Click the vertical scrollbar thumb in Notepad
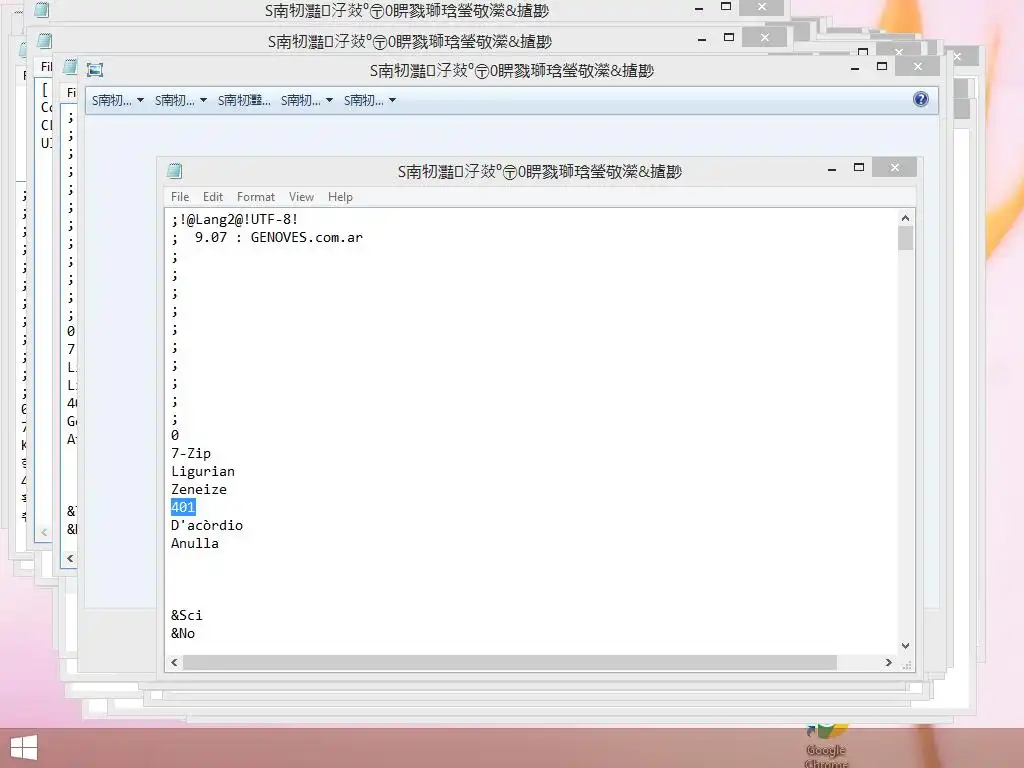 (x=905, y=238)
